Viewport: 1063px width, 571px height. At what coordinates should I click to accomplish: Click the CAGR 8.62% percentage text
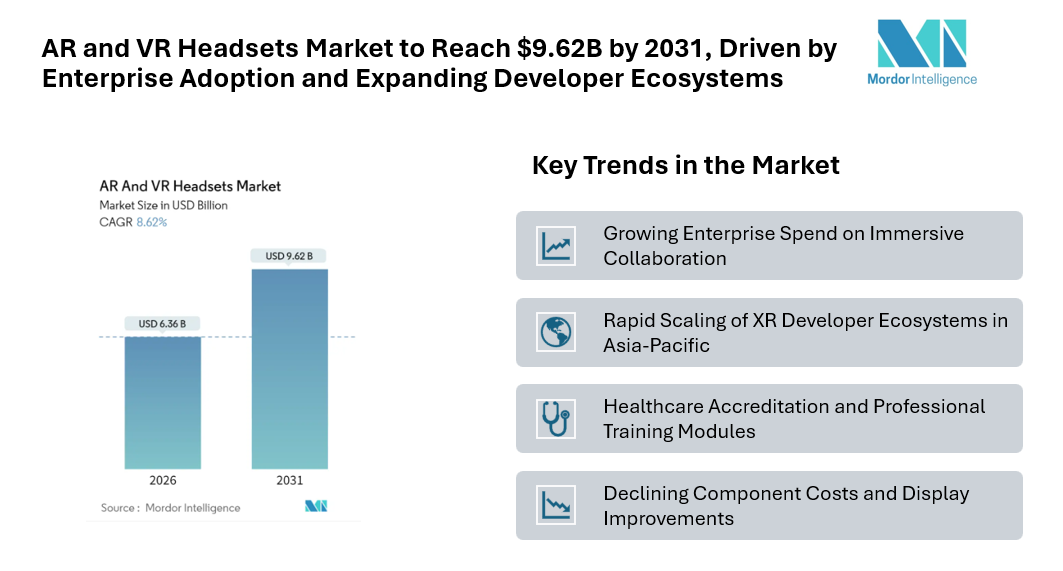pos(152,222)
